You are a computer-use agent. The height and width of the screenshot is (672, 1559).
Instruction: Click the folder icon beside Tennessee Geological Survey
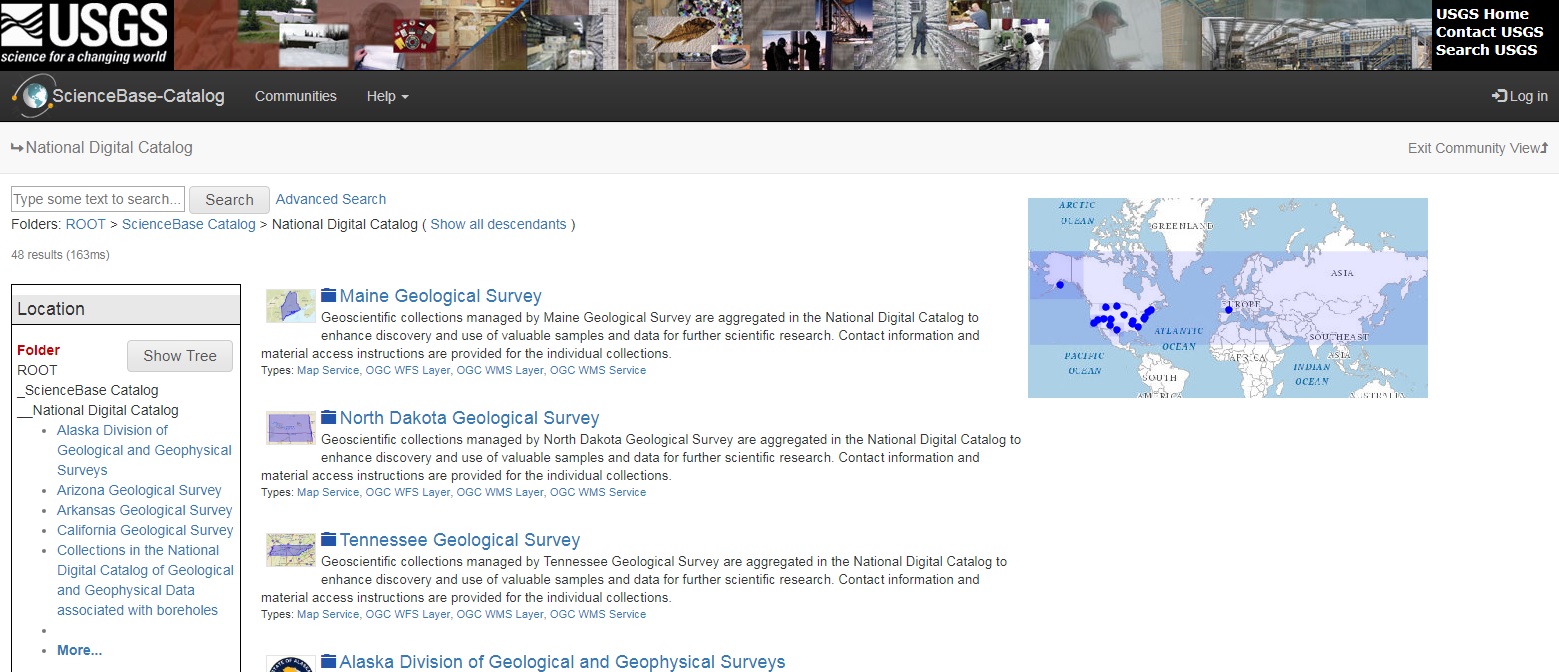tap(328, 539)
